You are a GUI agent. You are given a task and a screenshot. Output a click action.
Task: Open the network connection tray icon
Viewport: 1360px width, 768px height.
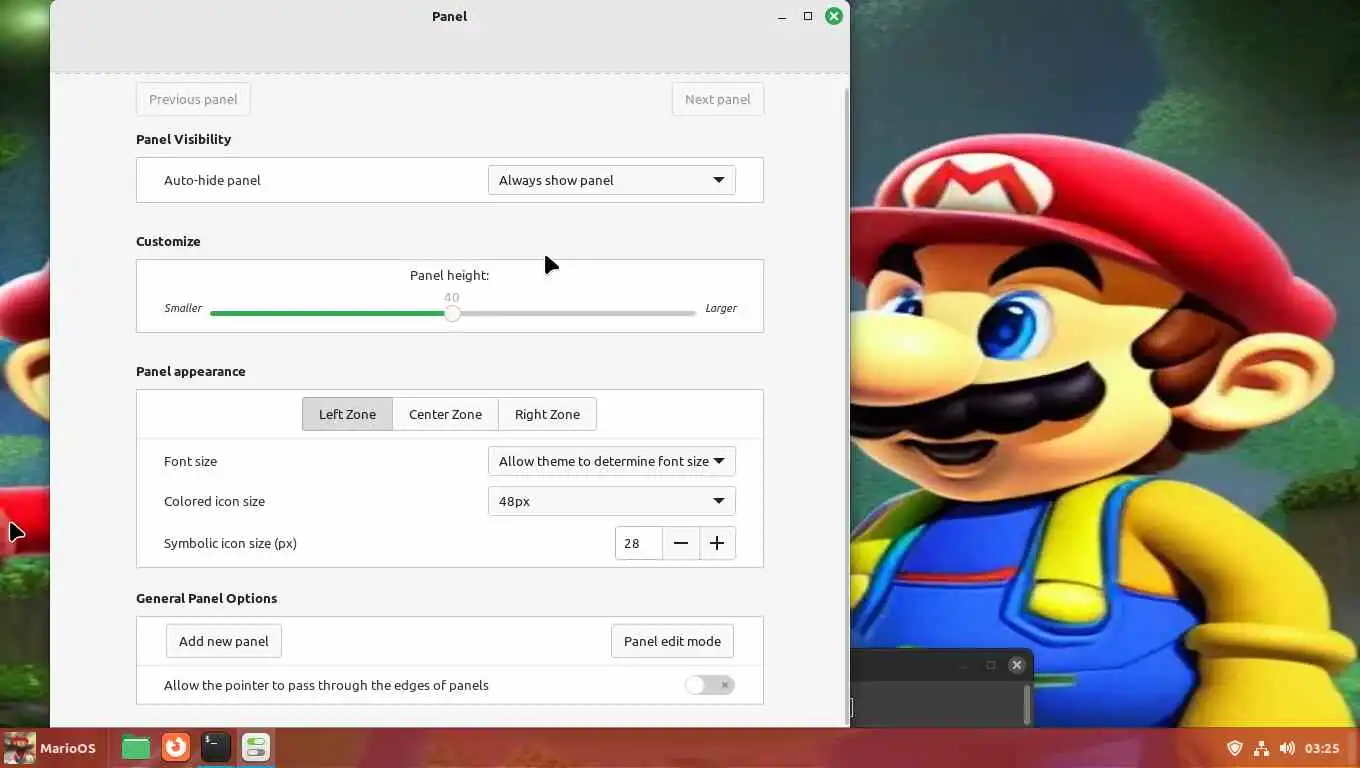click(1261, 748)
